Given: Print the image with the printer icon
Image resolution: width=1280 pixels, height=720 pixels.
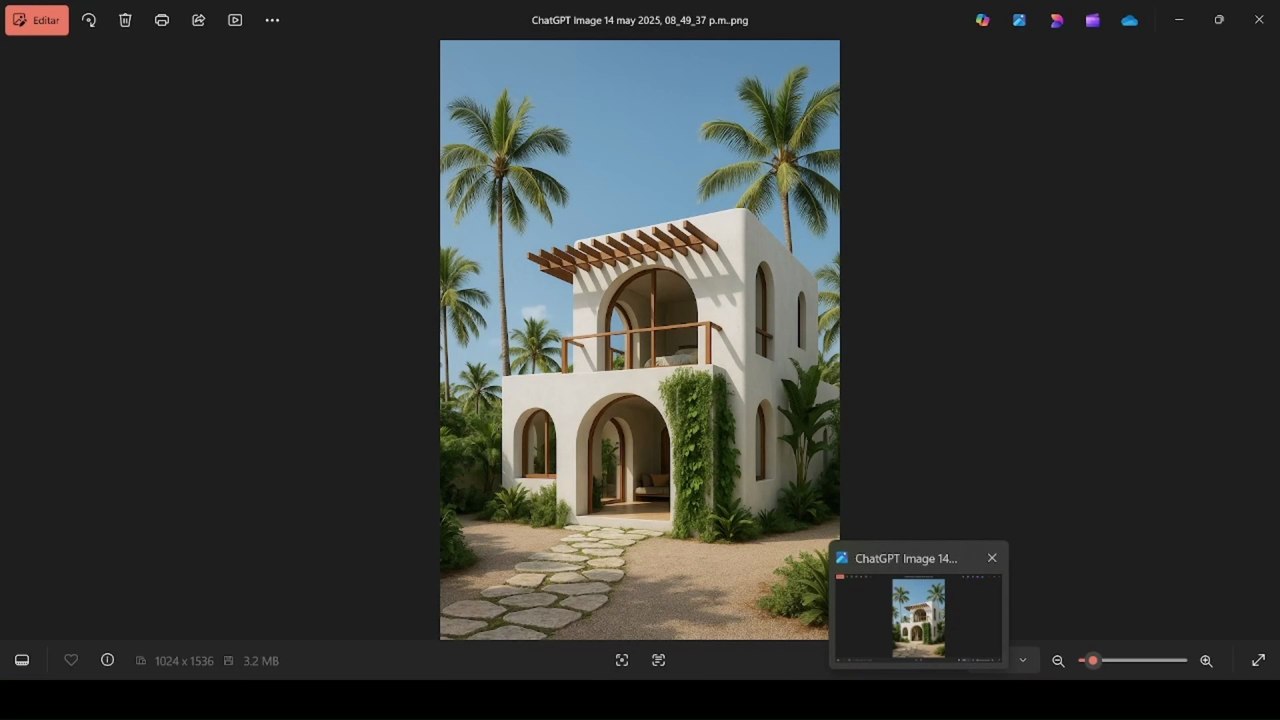Looking at the screenshot, I should pos(162,20).
